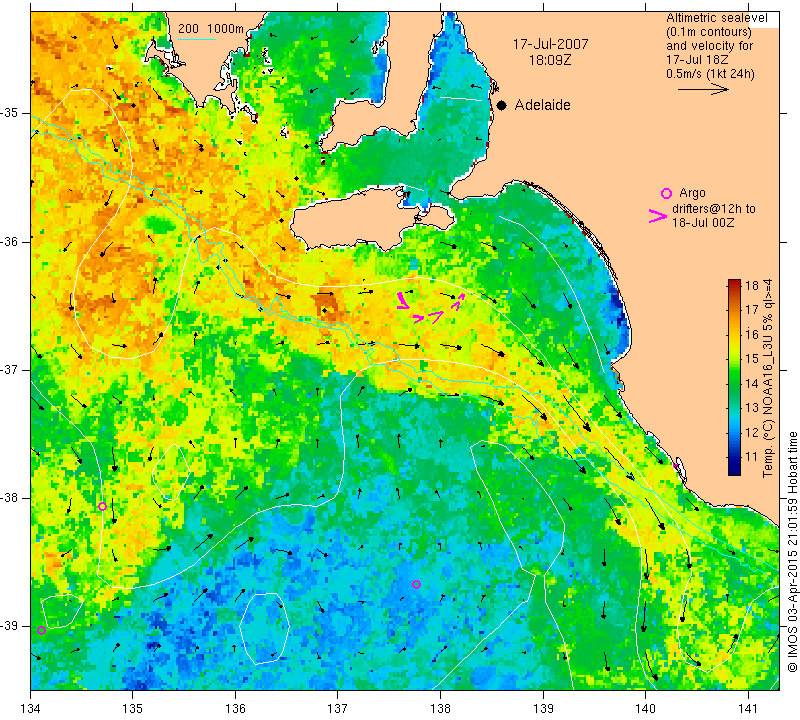
Task: Click the date text 17-Jul-2007
Action: pos(550,44)
